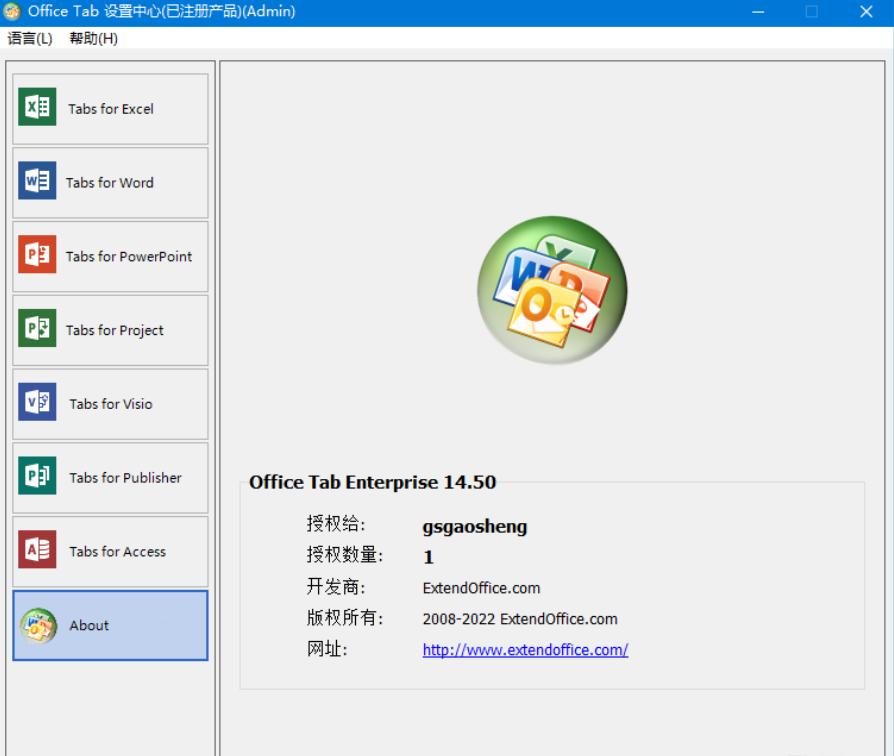
Task: Click the 授权数量: label
Action: point(345,555)
